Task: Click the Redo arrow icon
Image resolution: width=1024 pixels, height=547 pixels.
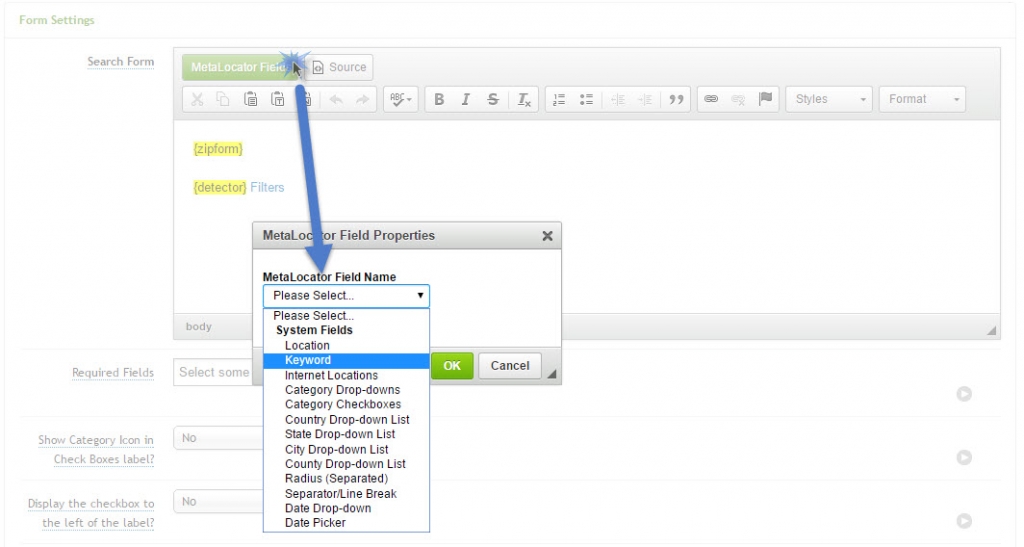Action: [x=362, y=99]
